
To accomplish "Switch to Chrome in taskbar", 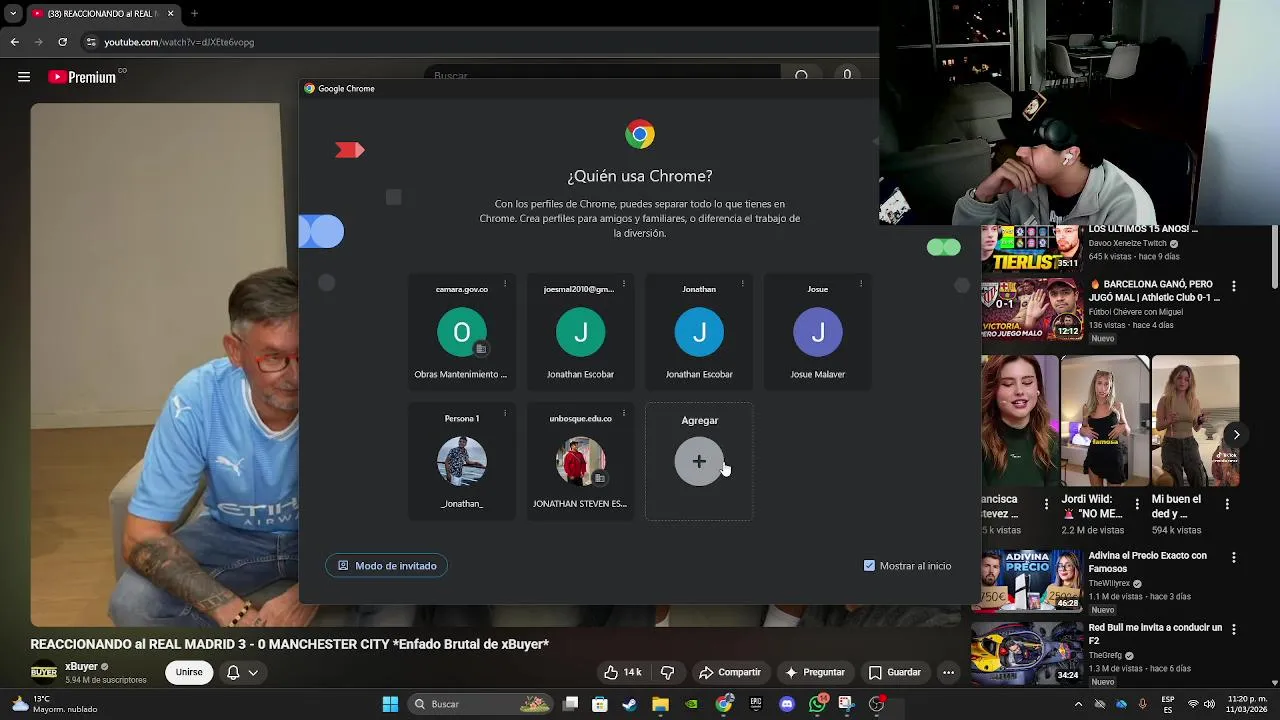I will [724, 704].
